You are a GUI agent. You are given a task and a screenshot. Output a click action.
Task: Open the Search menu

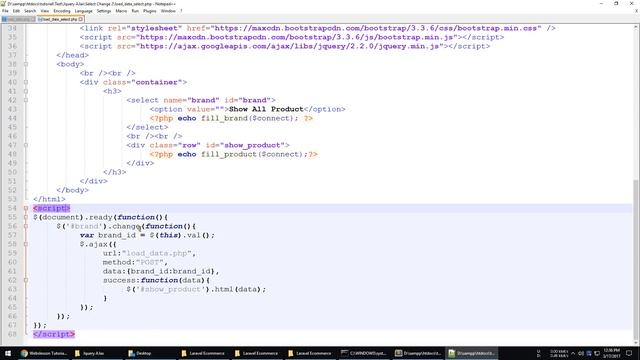pyautogui.click(x=30, y=11)
